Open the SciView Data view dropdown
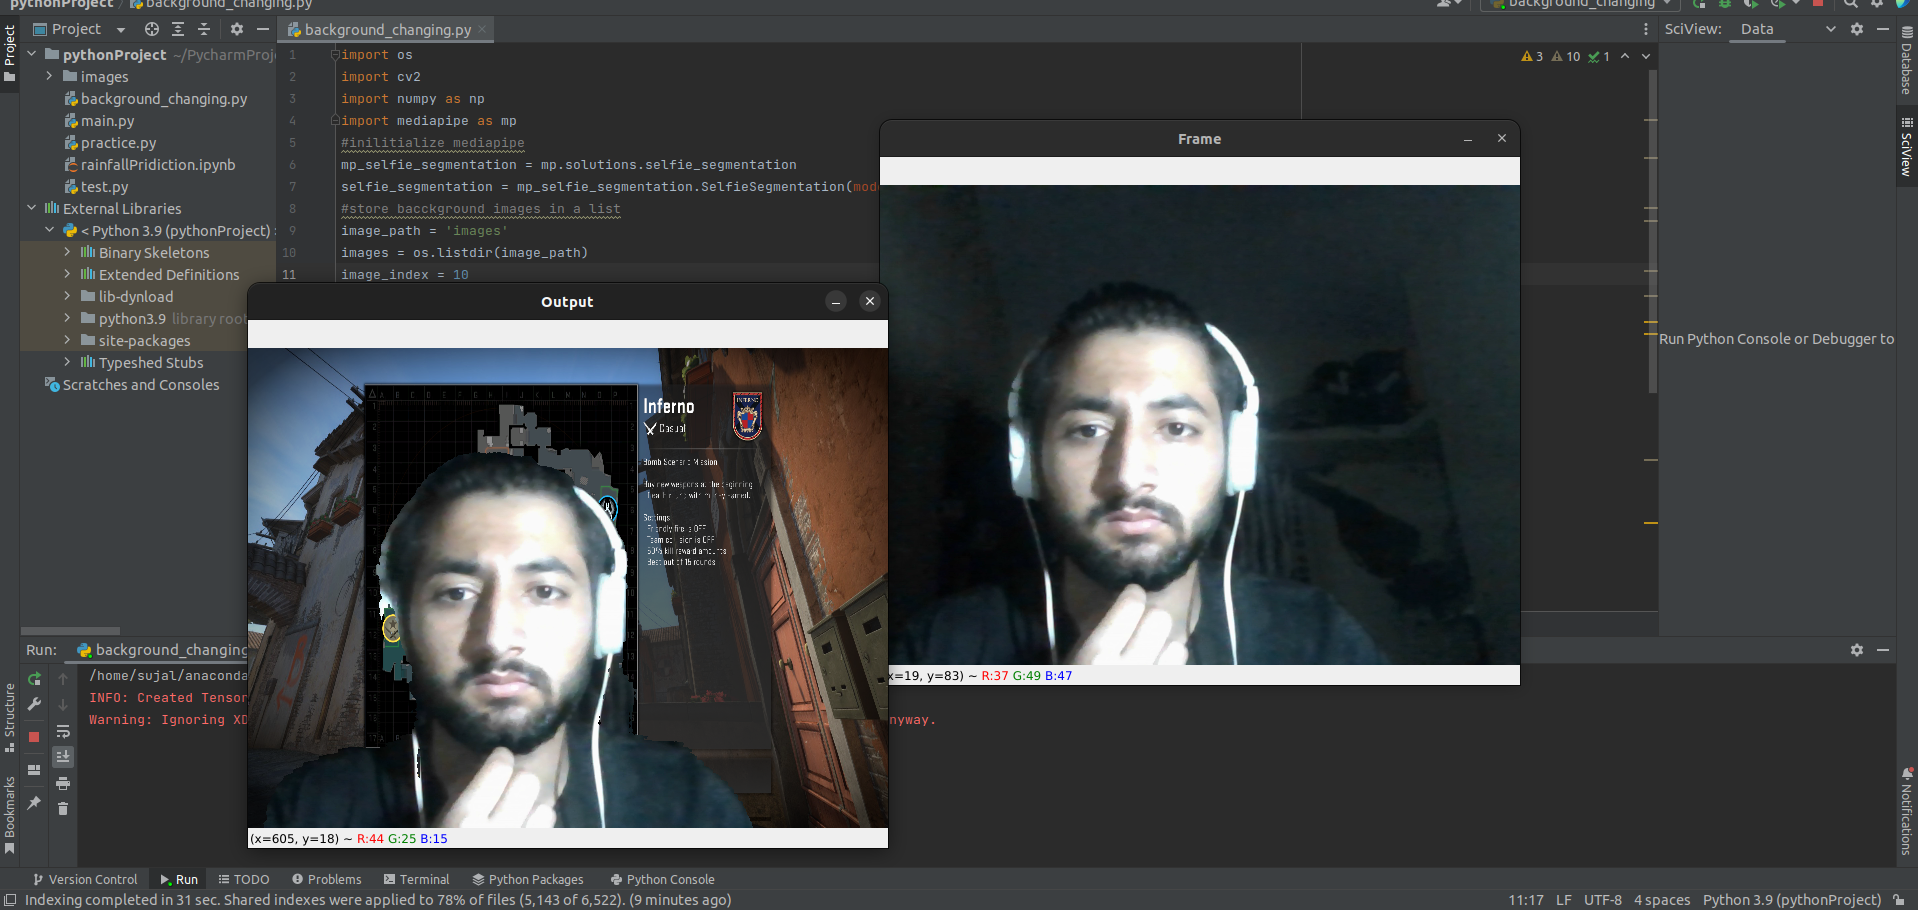The image size is (1918, 910). coord(1830,29)
